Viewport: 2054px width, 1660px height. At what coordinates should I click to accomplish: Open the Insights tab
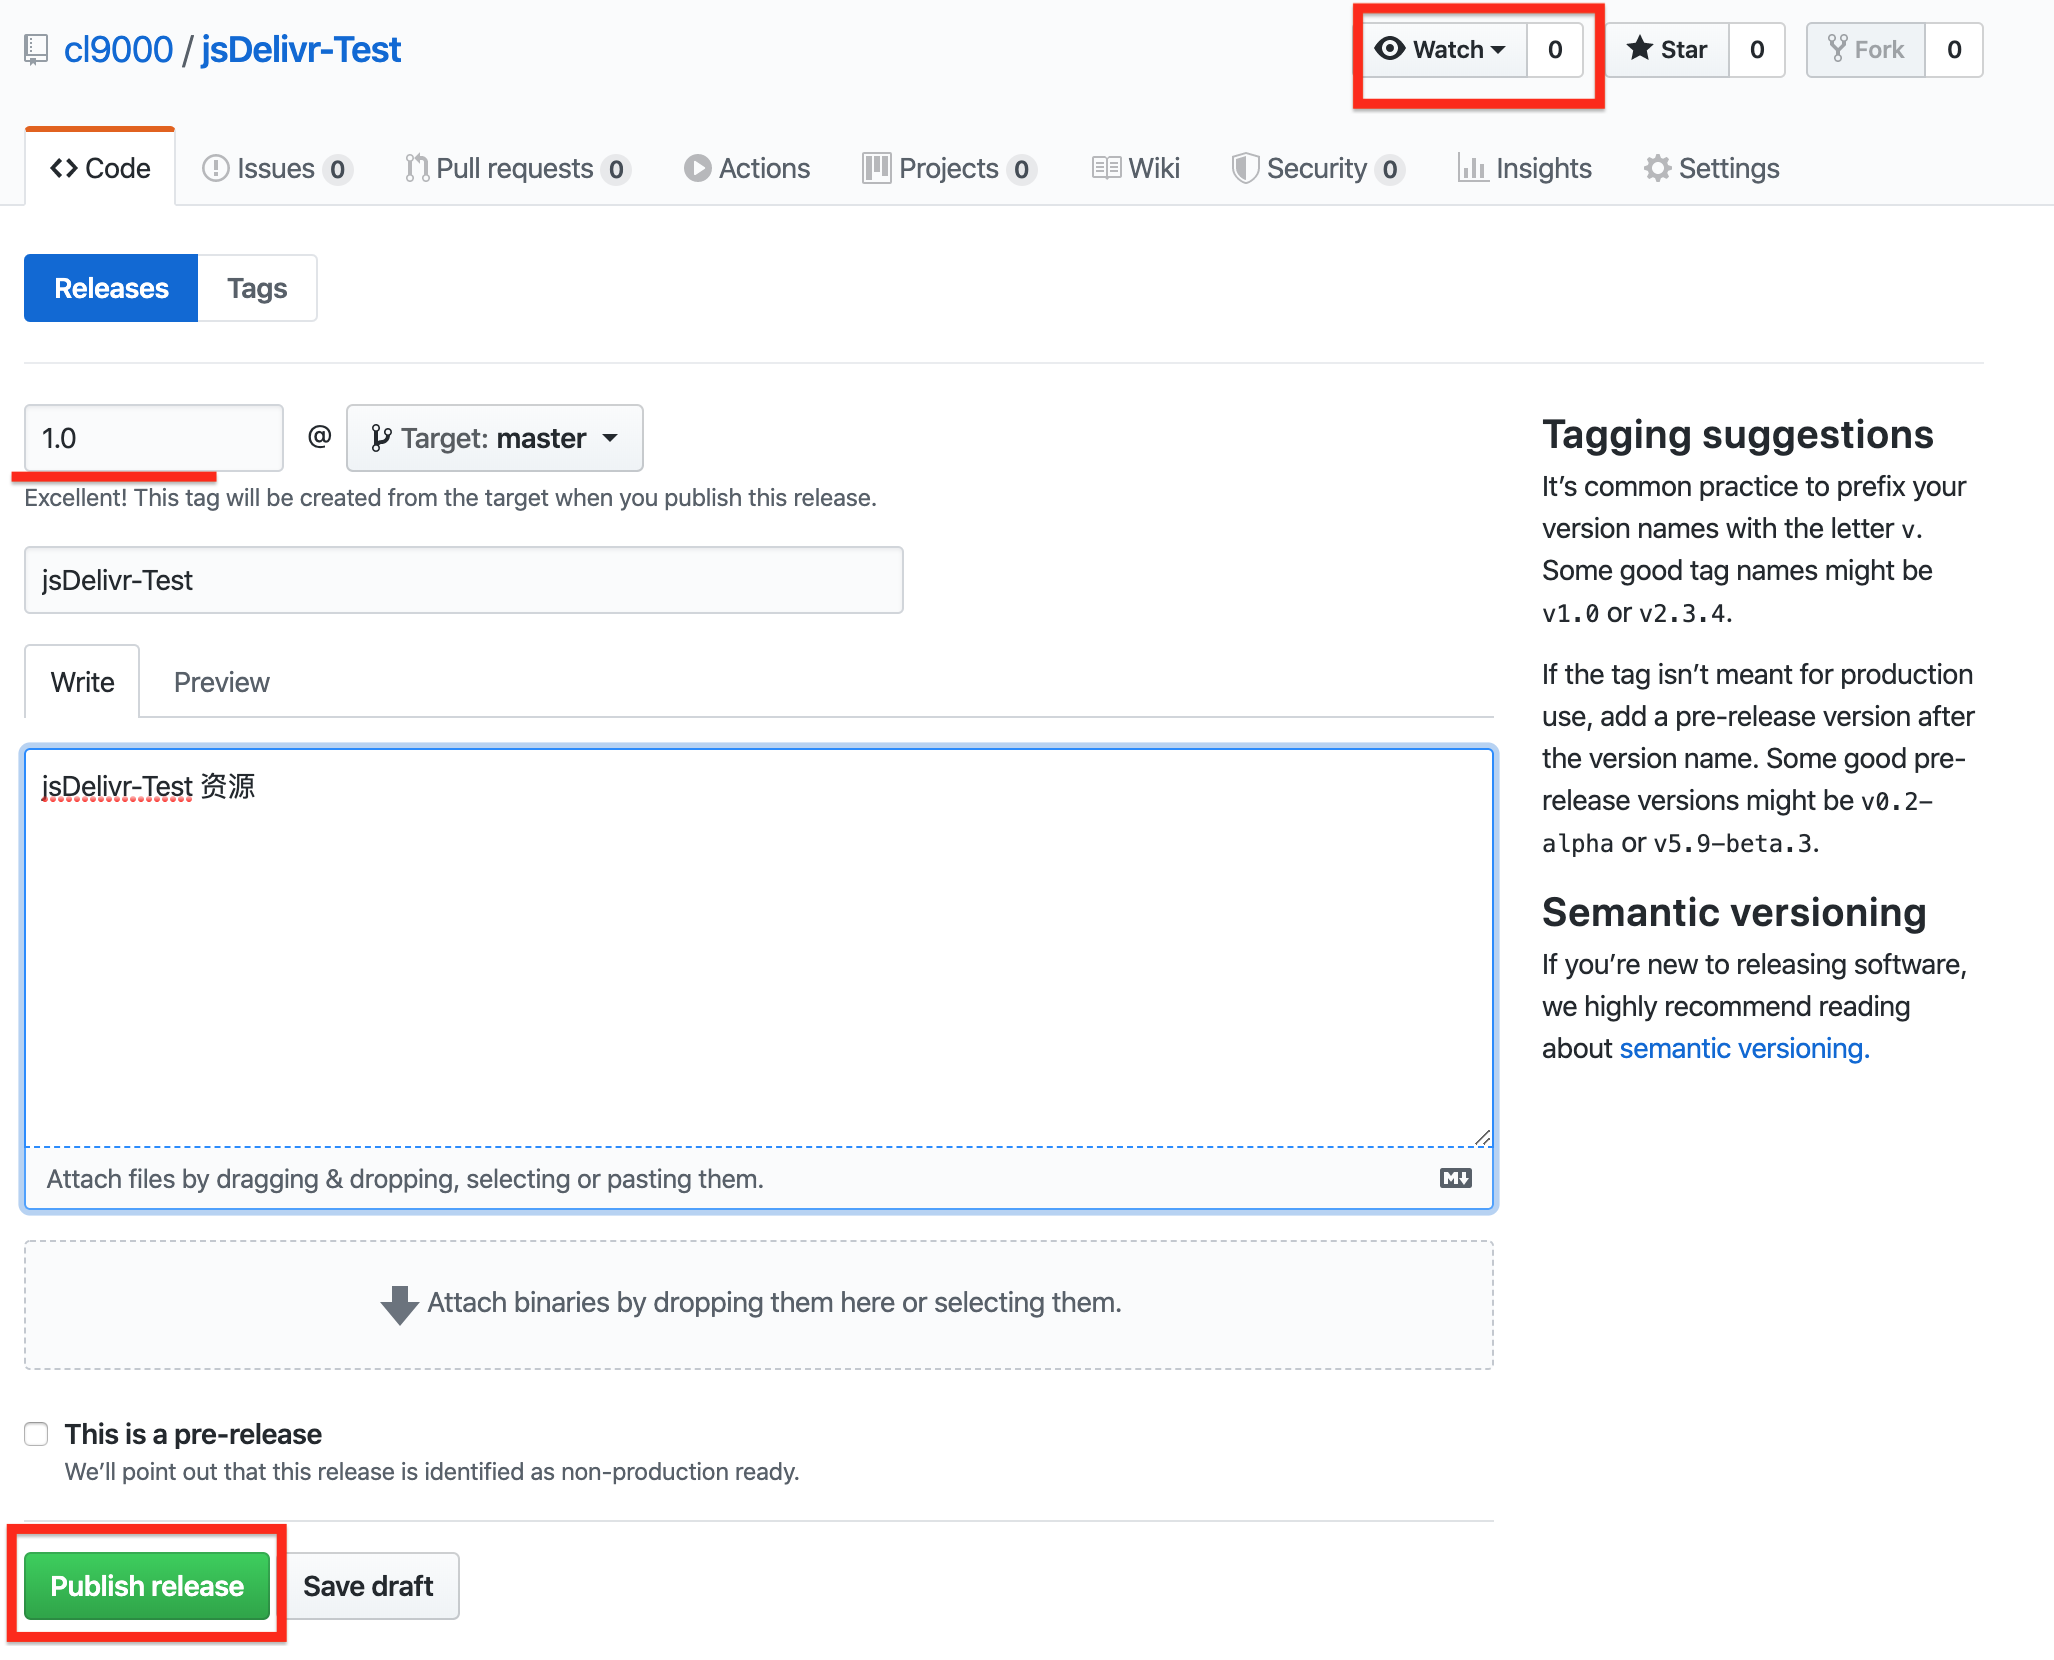[1525, 168]
